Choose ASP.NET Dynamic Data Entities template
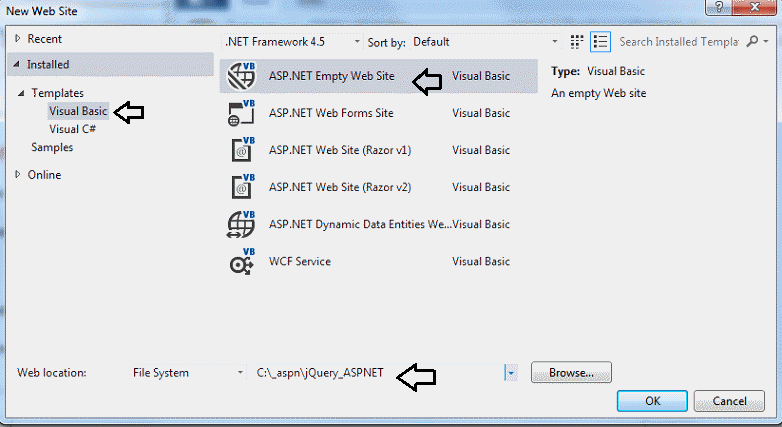Screen dimensions: 782x427 point(379,224)
